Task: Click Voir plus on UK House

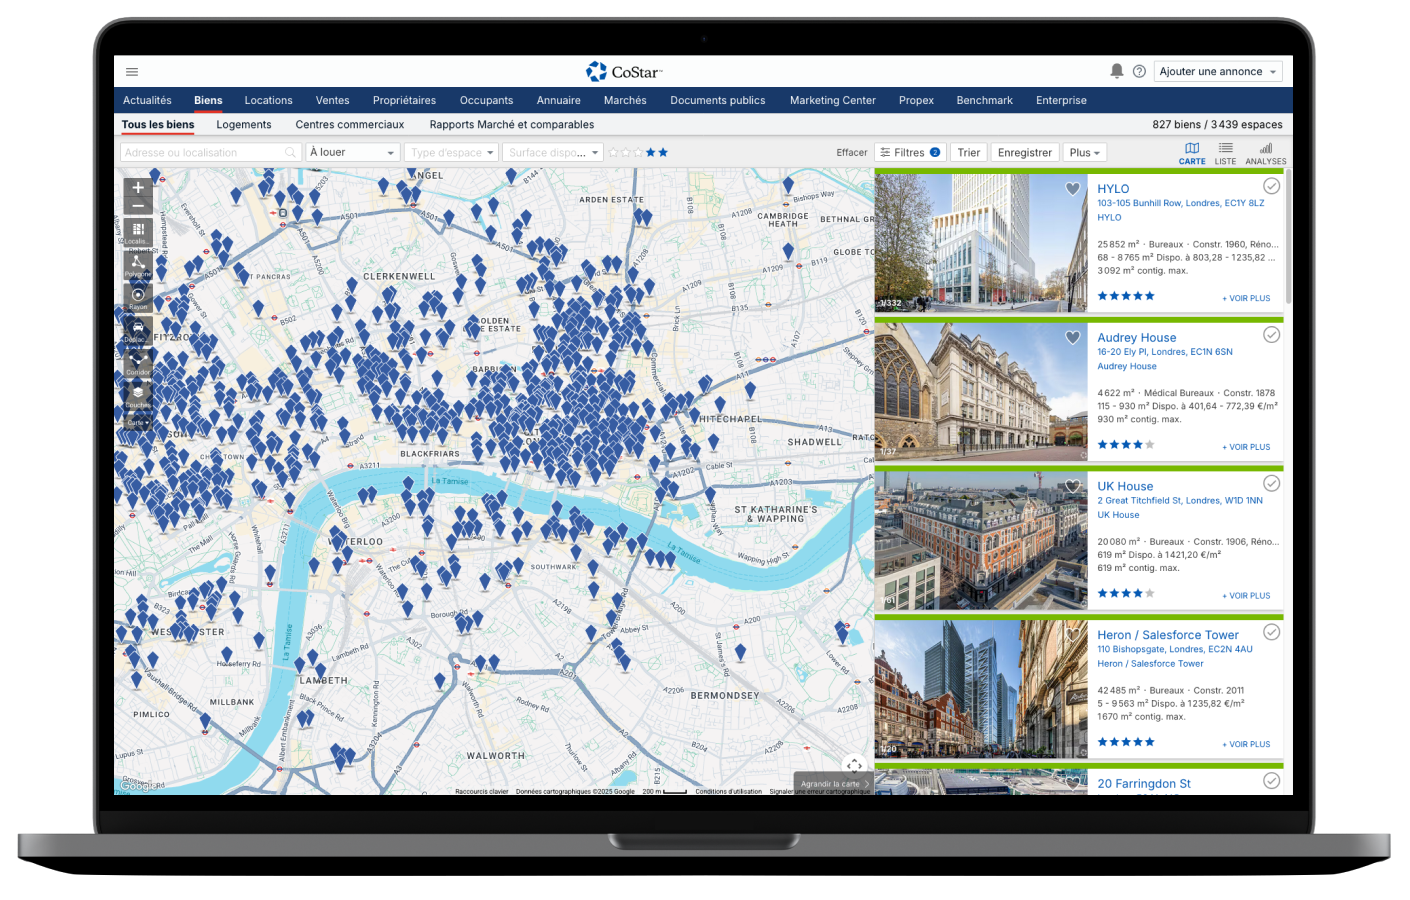Action: point(1246,596)
